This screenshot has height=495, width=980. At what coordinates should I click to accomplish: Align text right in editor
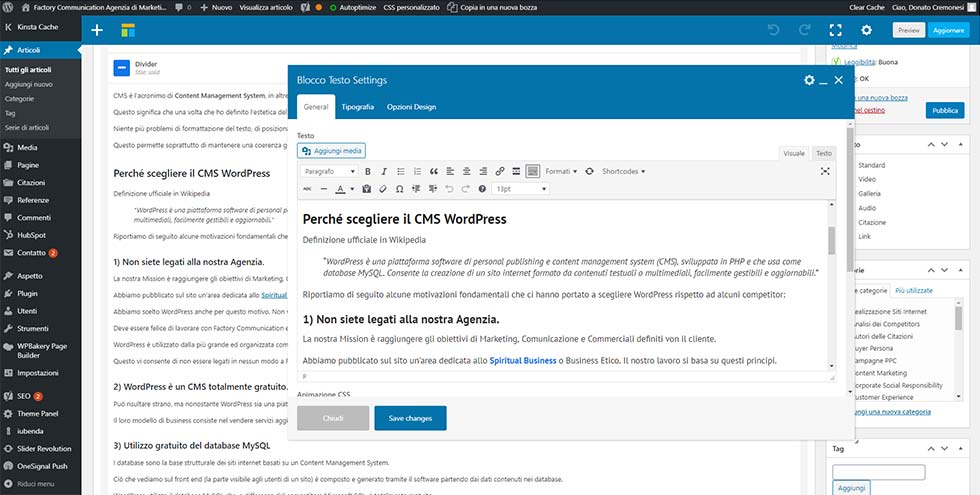click(483, 171)
